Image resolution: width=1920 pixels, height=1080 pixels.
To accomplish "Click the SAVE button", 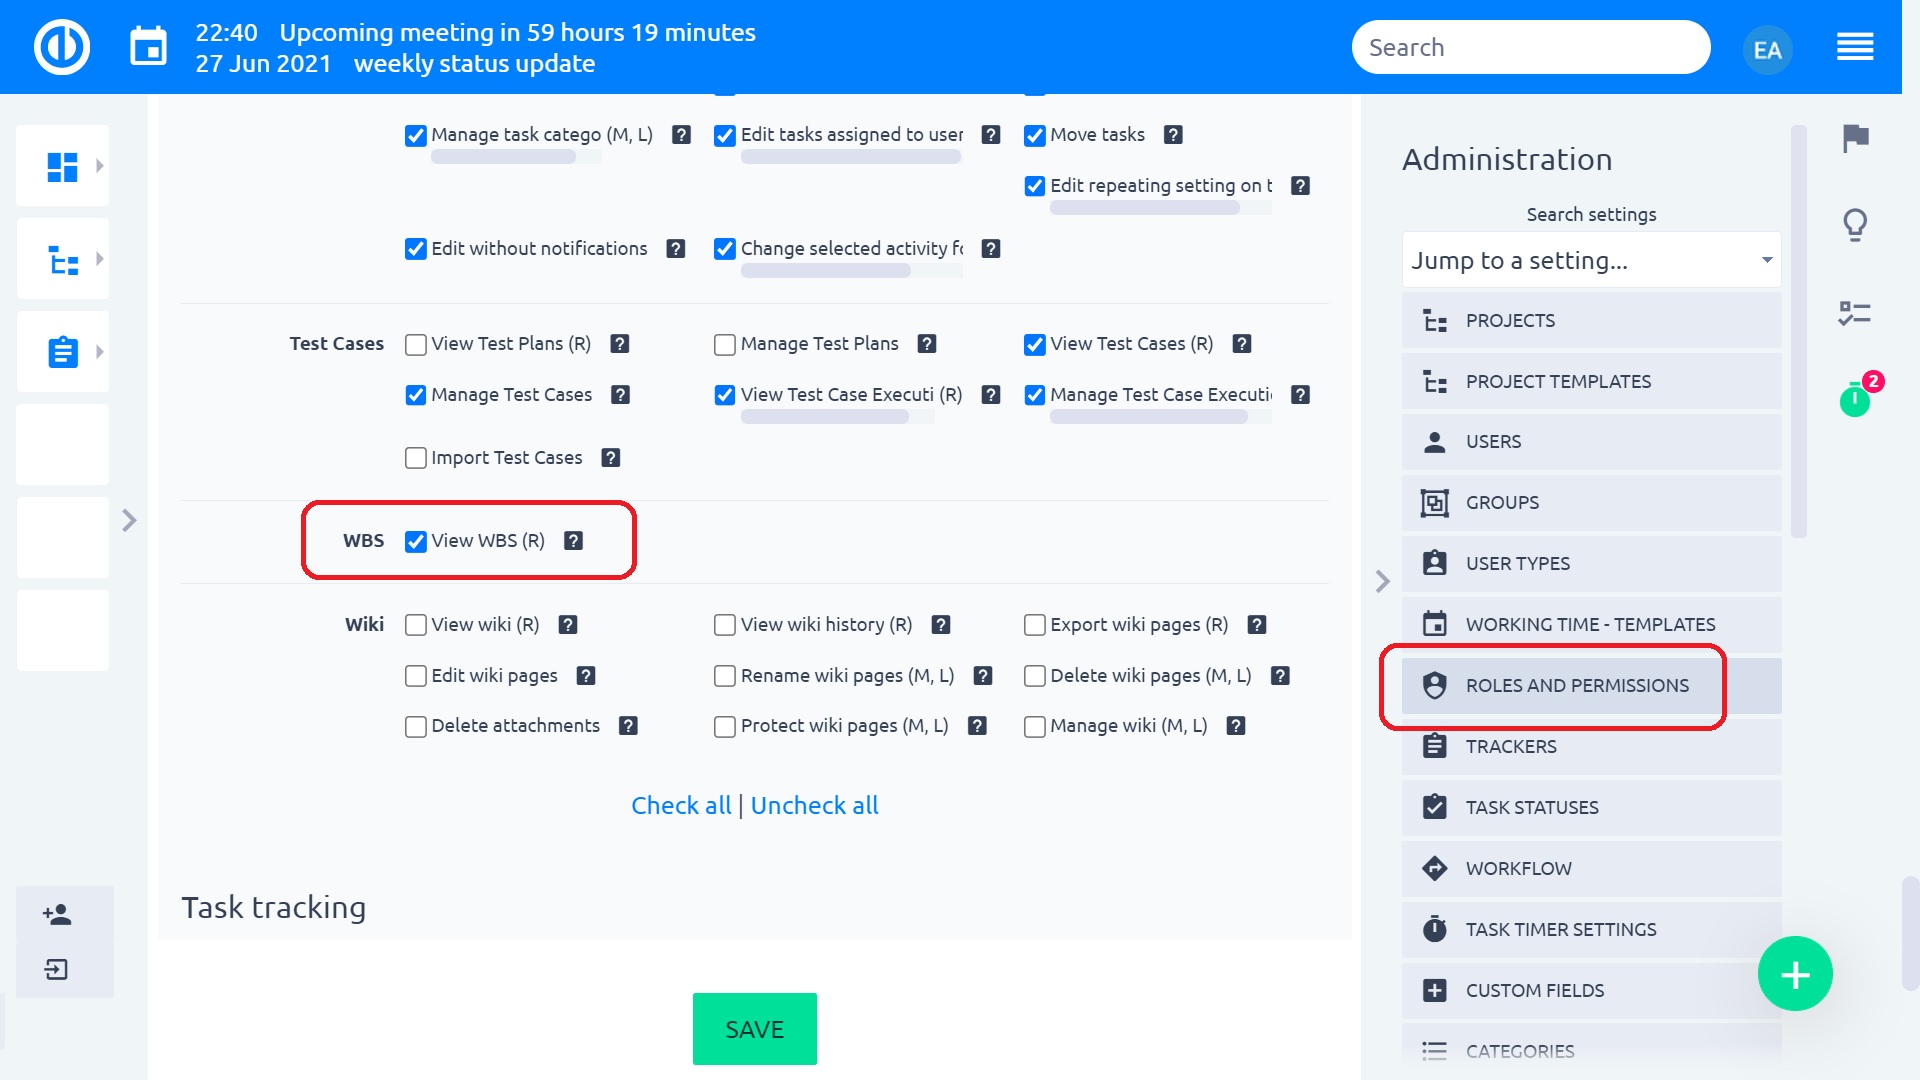I will tap(754, 1028).
